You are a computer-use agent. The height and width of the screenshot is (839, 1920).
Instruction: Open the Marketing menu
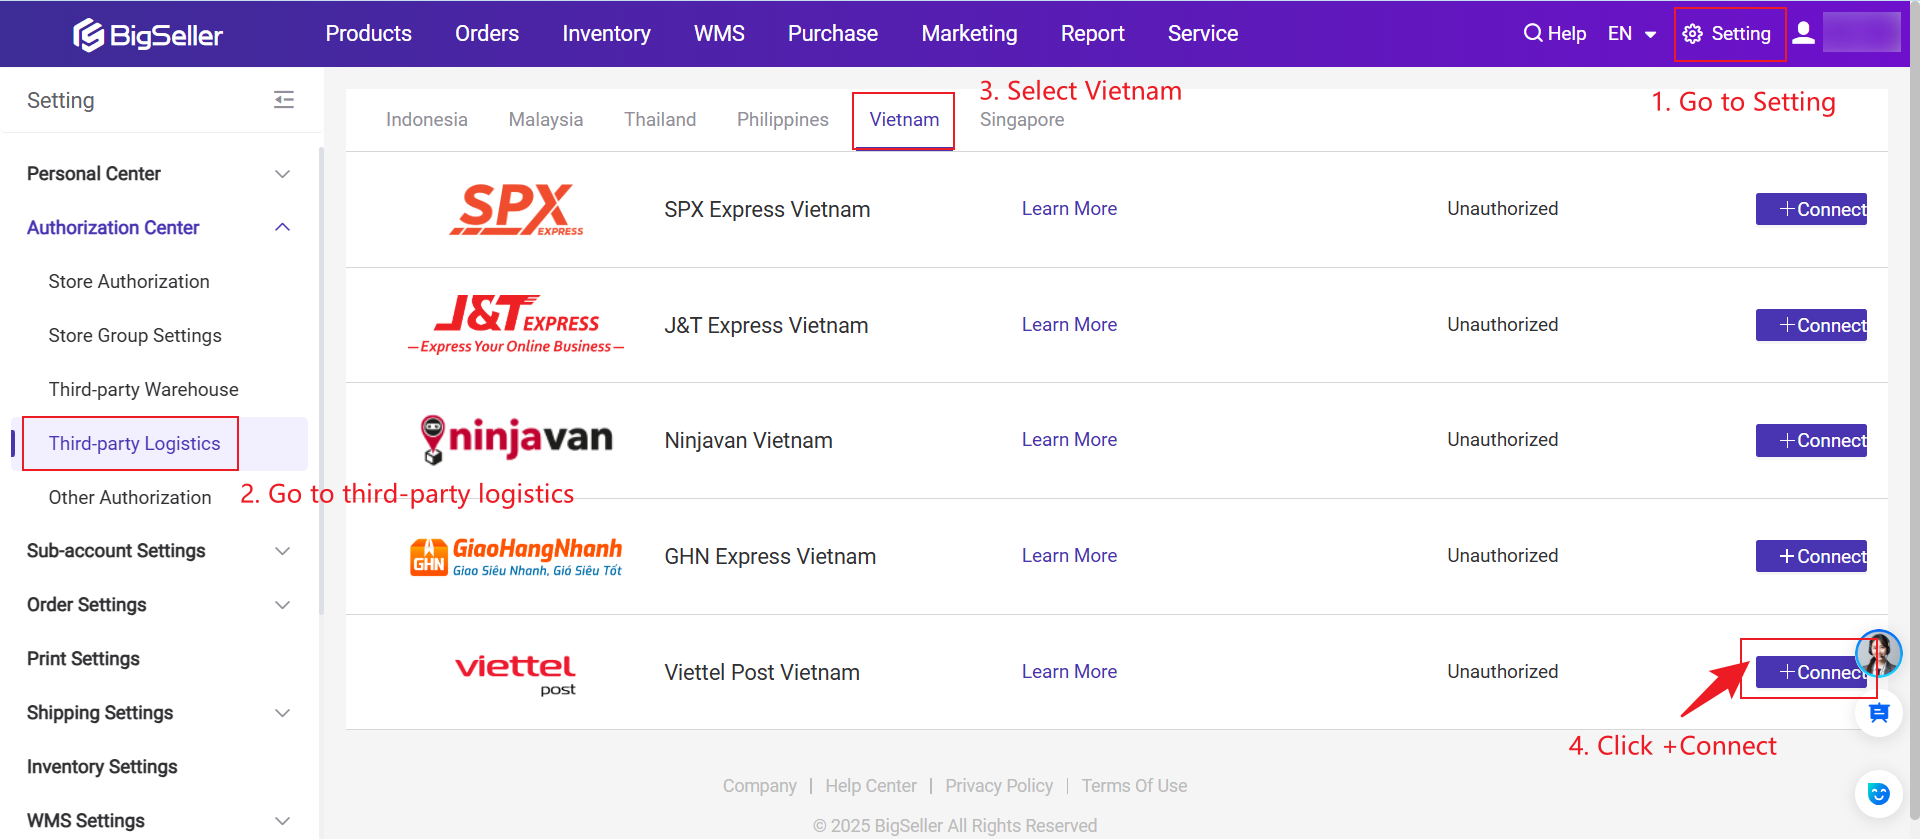tap(970, 34)
